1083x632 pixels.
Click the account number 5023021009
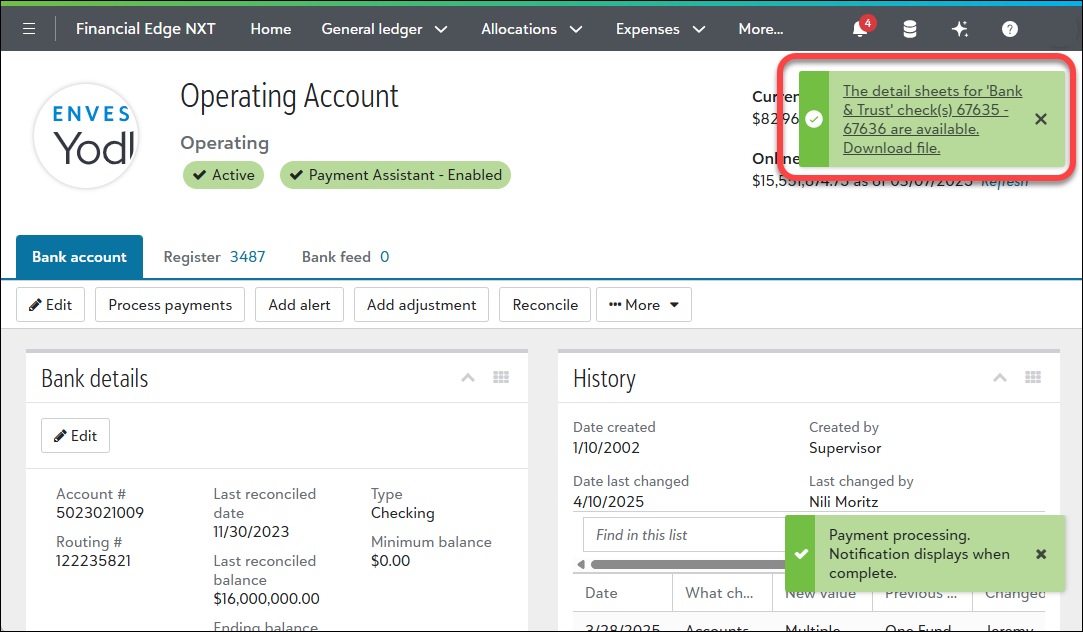(x=100, y=513)
